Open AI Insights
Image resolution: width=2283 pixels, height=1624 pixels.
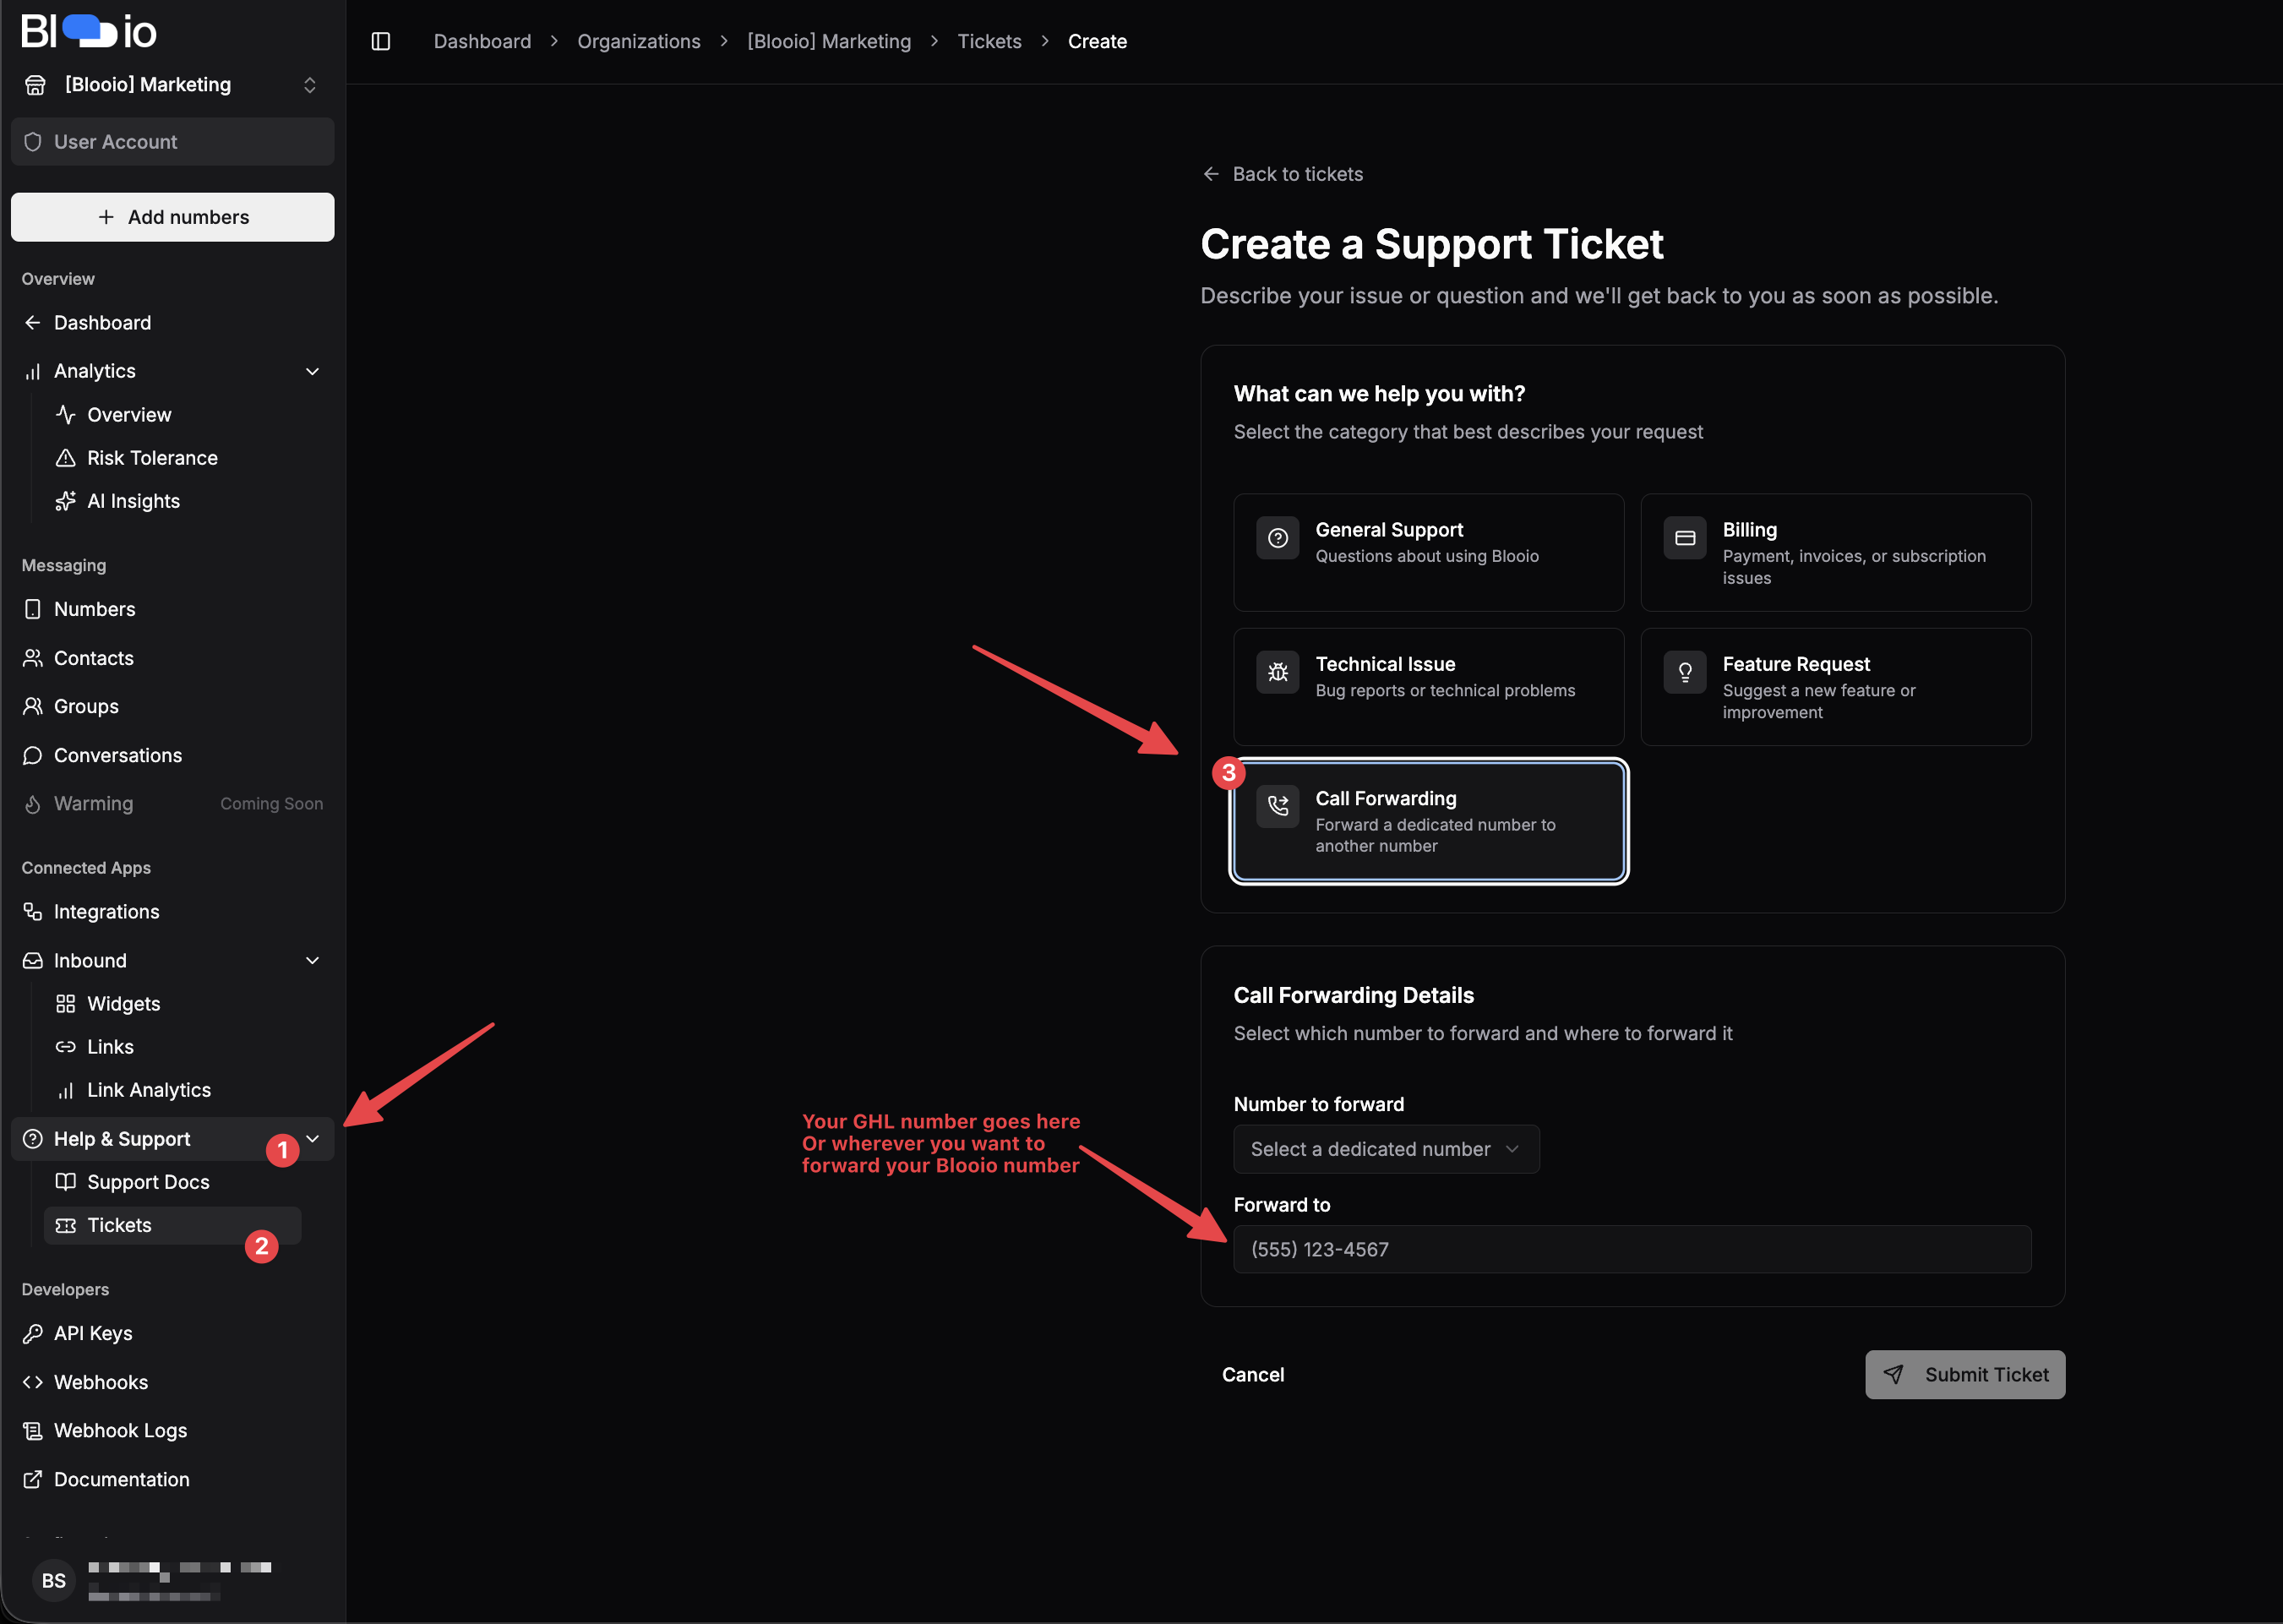[133, 501]
